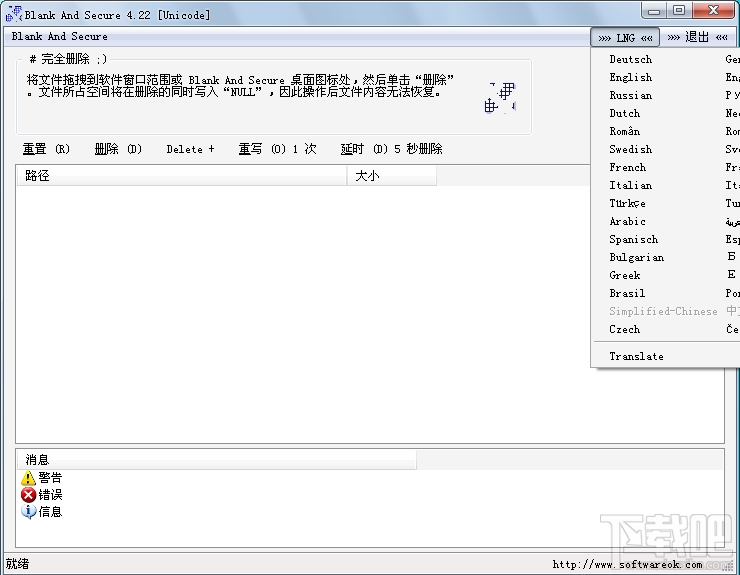Click the 退出 exit button
Image resolution: width=740 pixels, height=575 pixels.
point(697,37)
